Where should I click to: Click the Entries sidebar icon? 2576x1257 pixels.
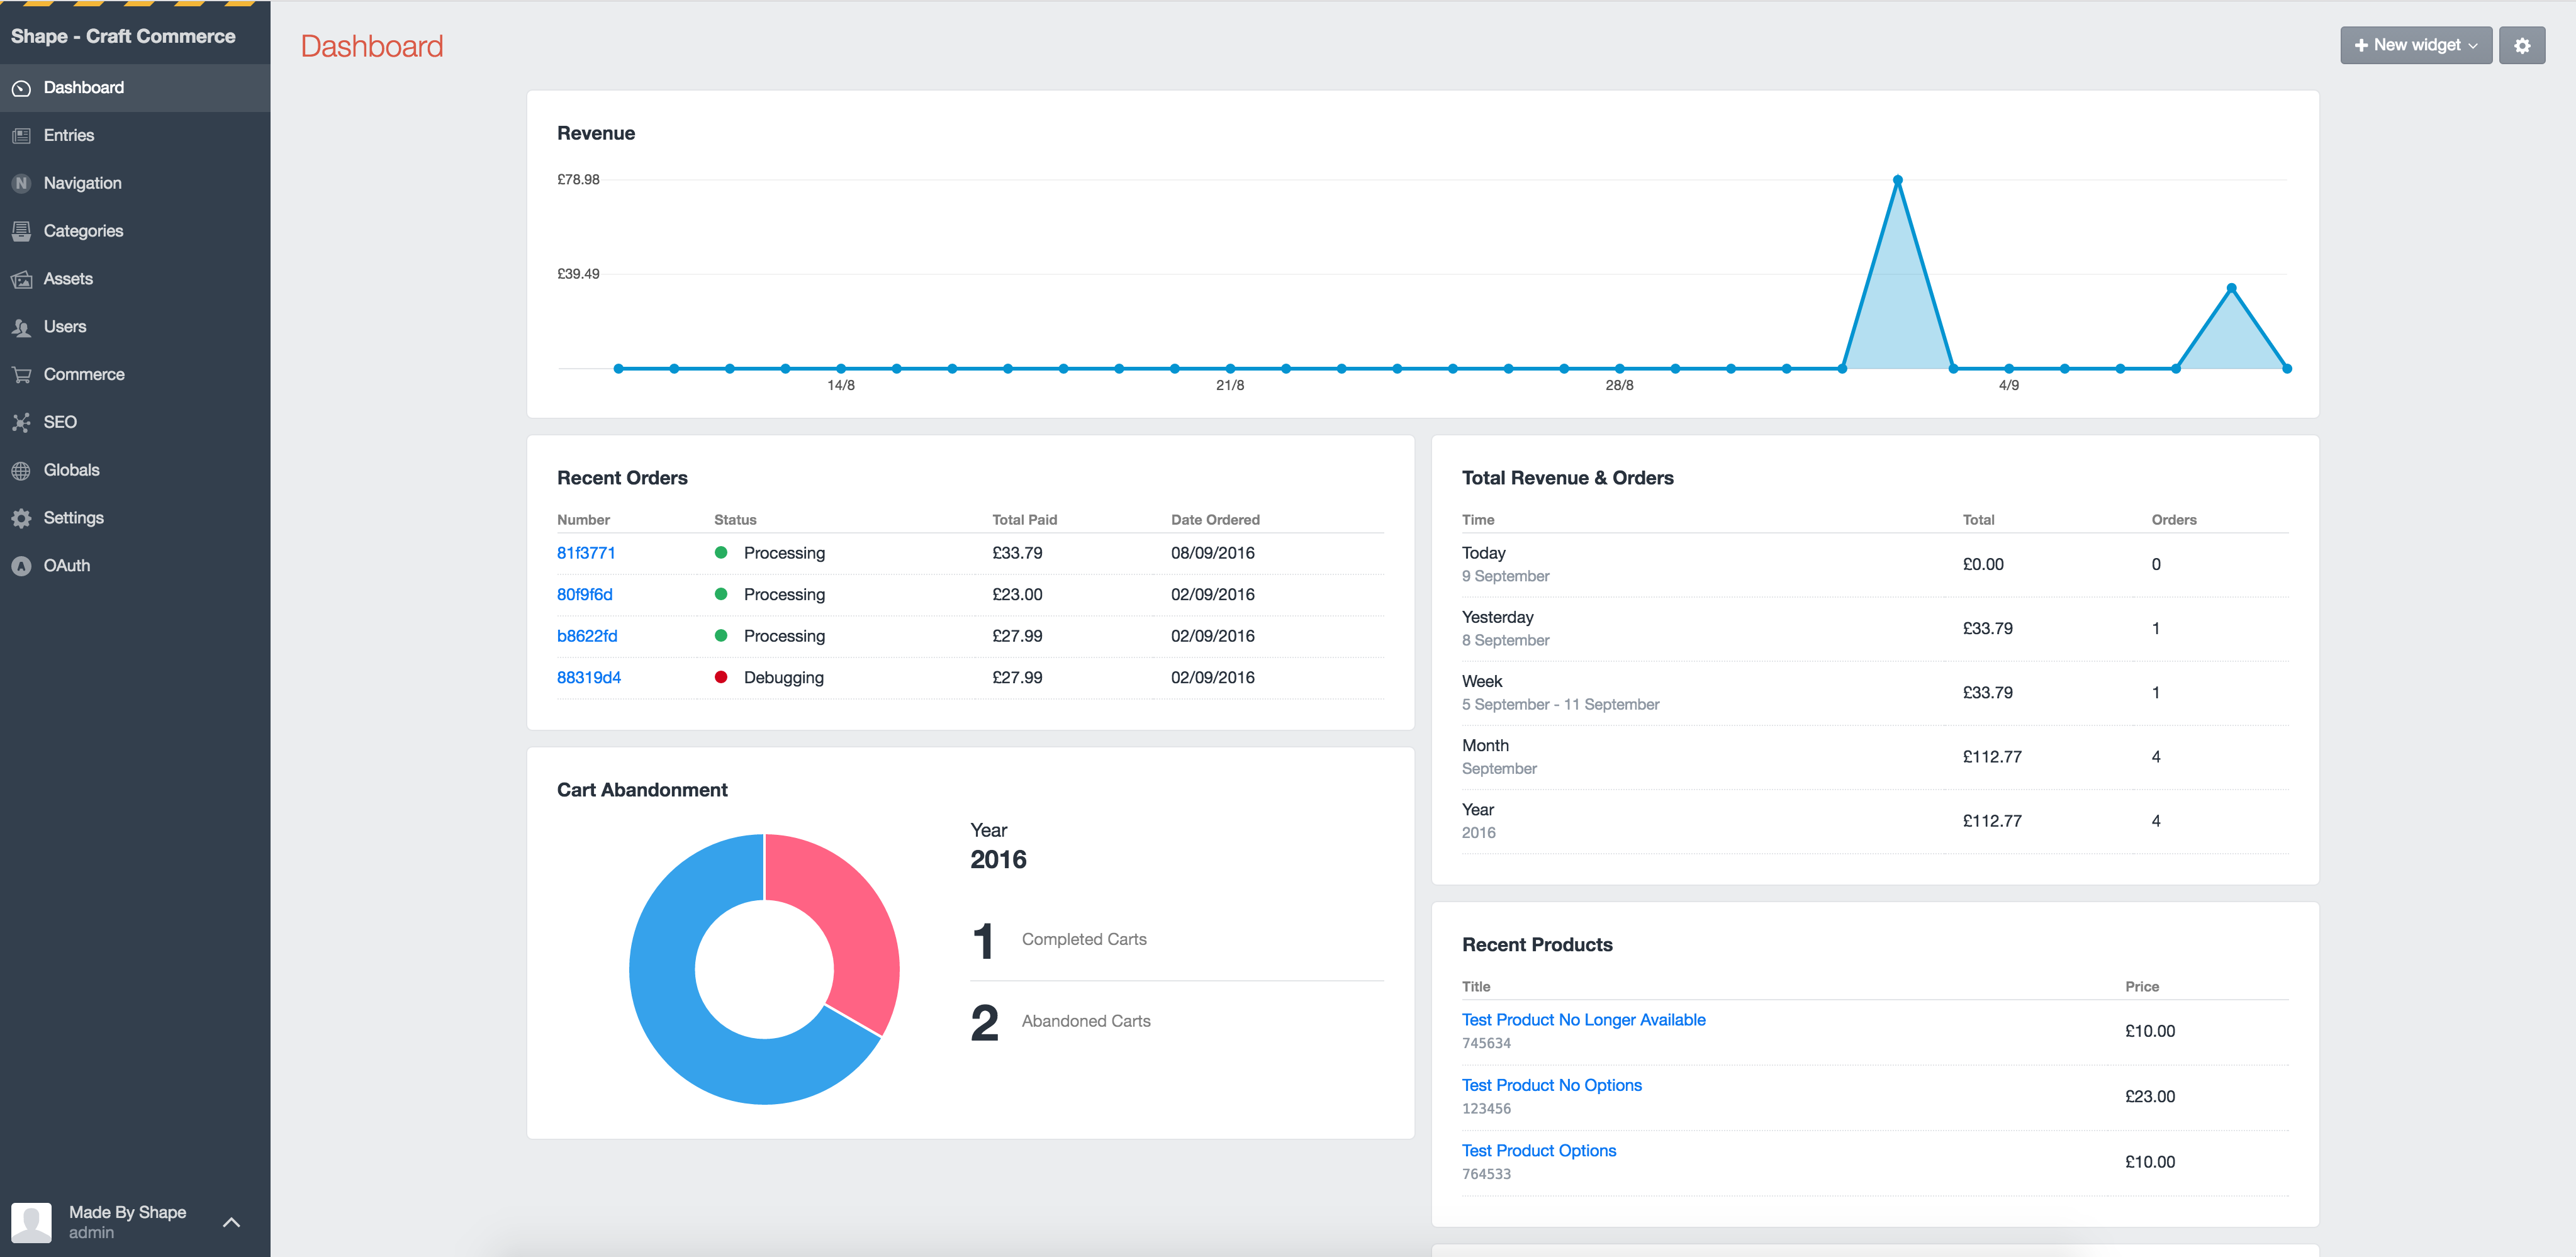click(x=21, y=136)
